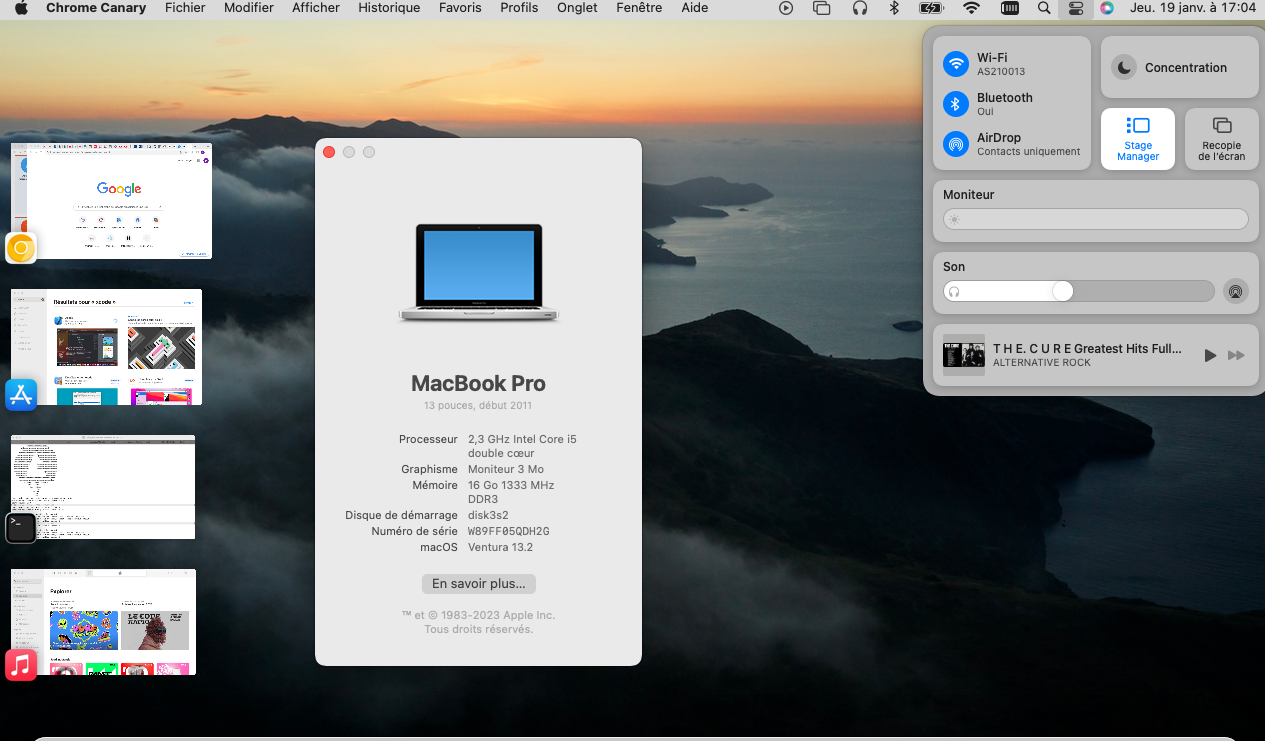Toggle Stage Manager tile
The image size is (1265, 741).
coord(1138,139)
